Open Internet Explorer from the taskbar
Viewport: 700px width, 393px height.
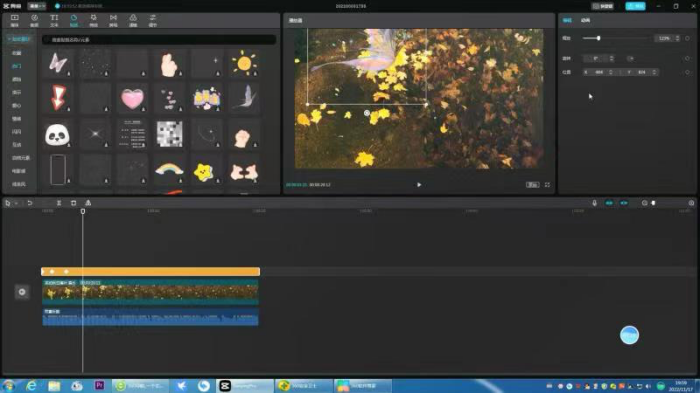(31, 385)
